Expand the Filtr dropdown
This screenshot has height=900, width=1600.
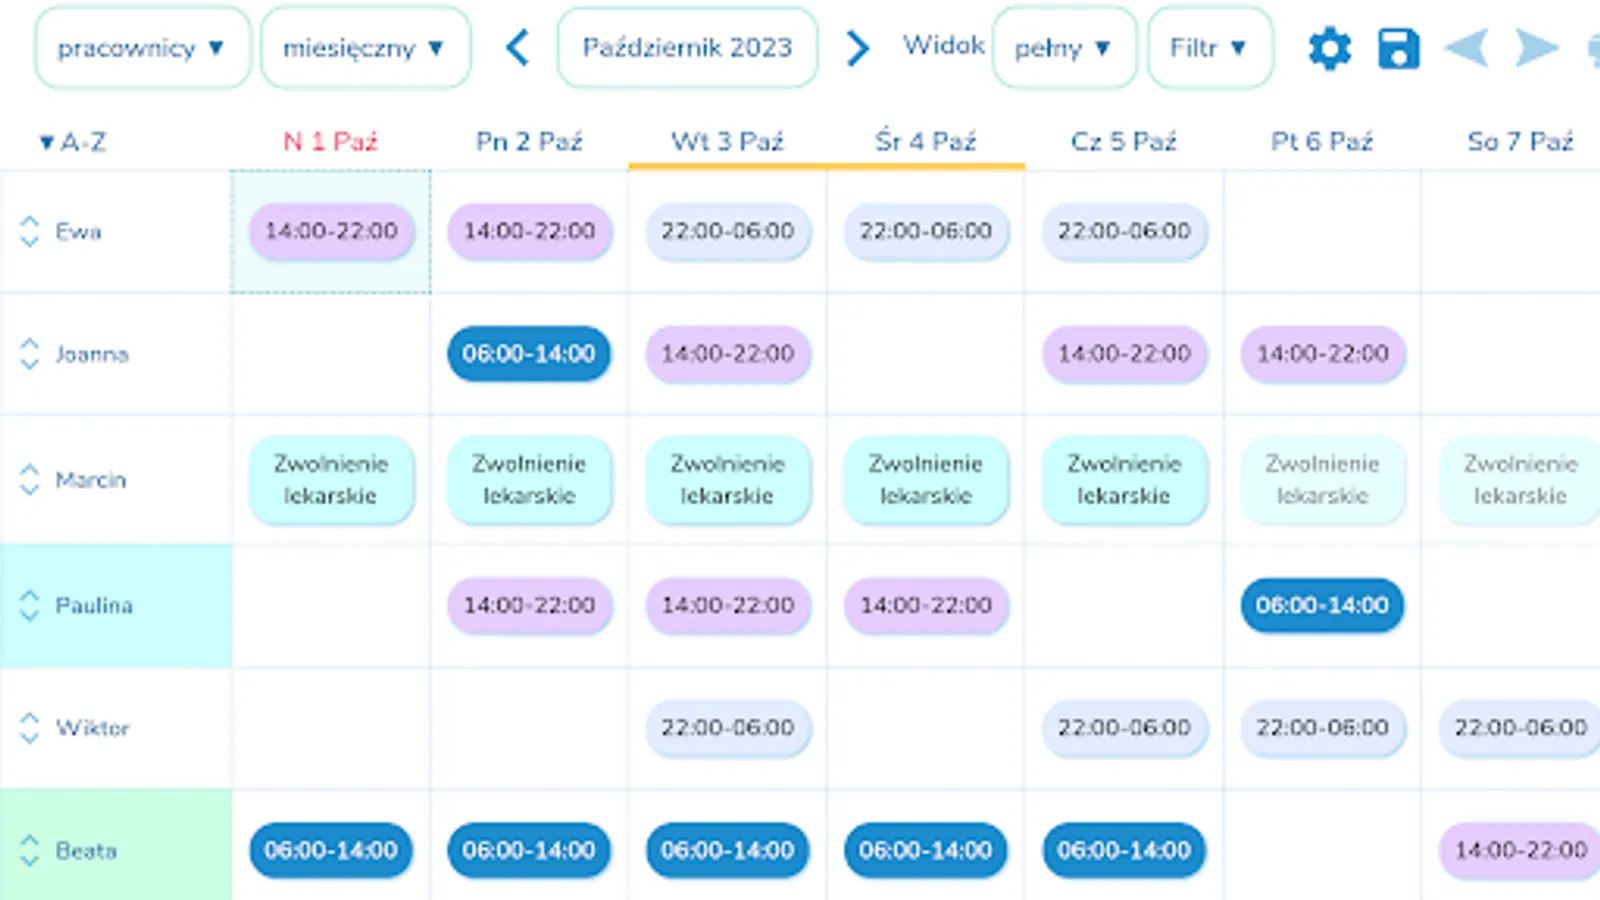[x=1209, y=48]
